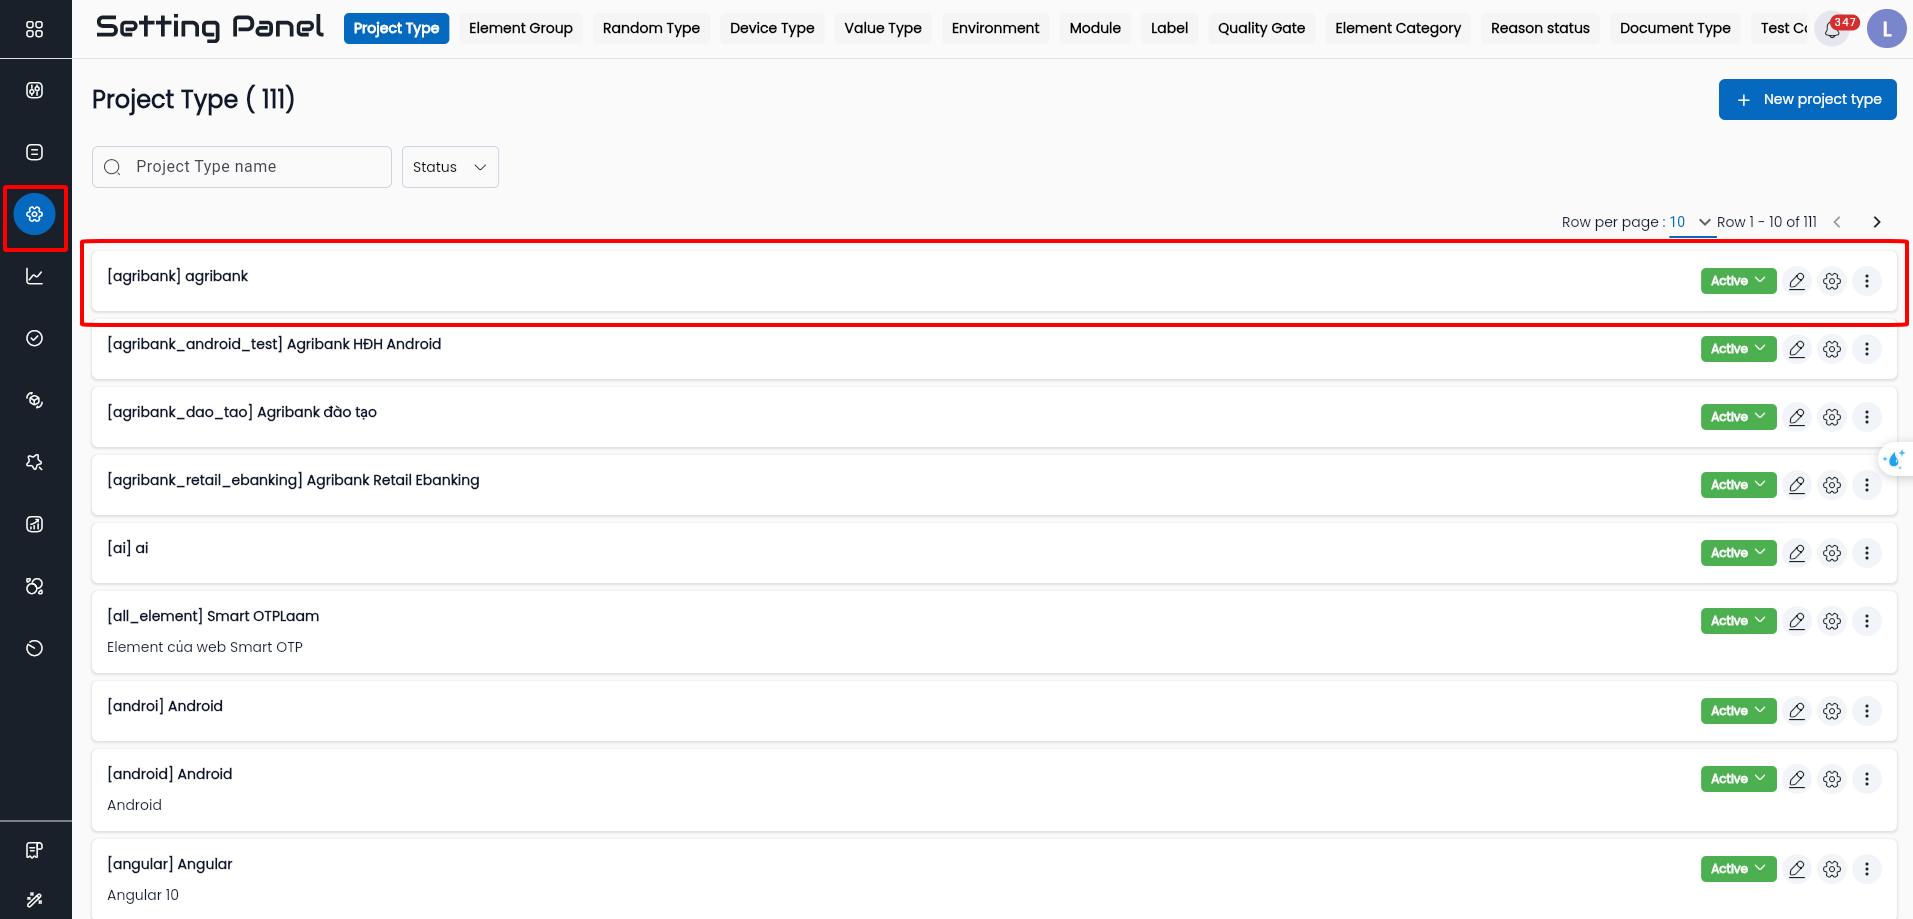
Task: Click edit pencil for Agribank Retail Ebanking
Action: (x=1797, y=485)
